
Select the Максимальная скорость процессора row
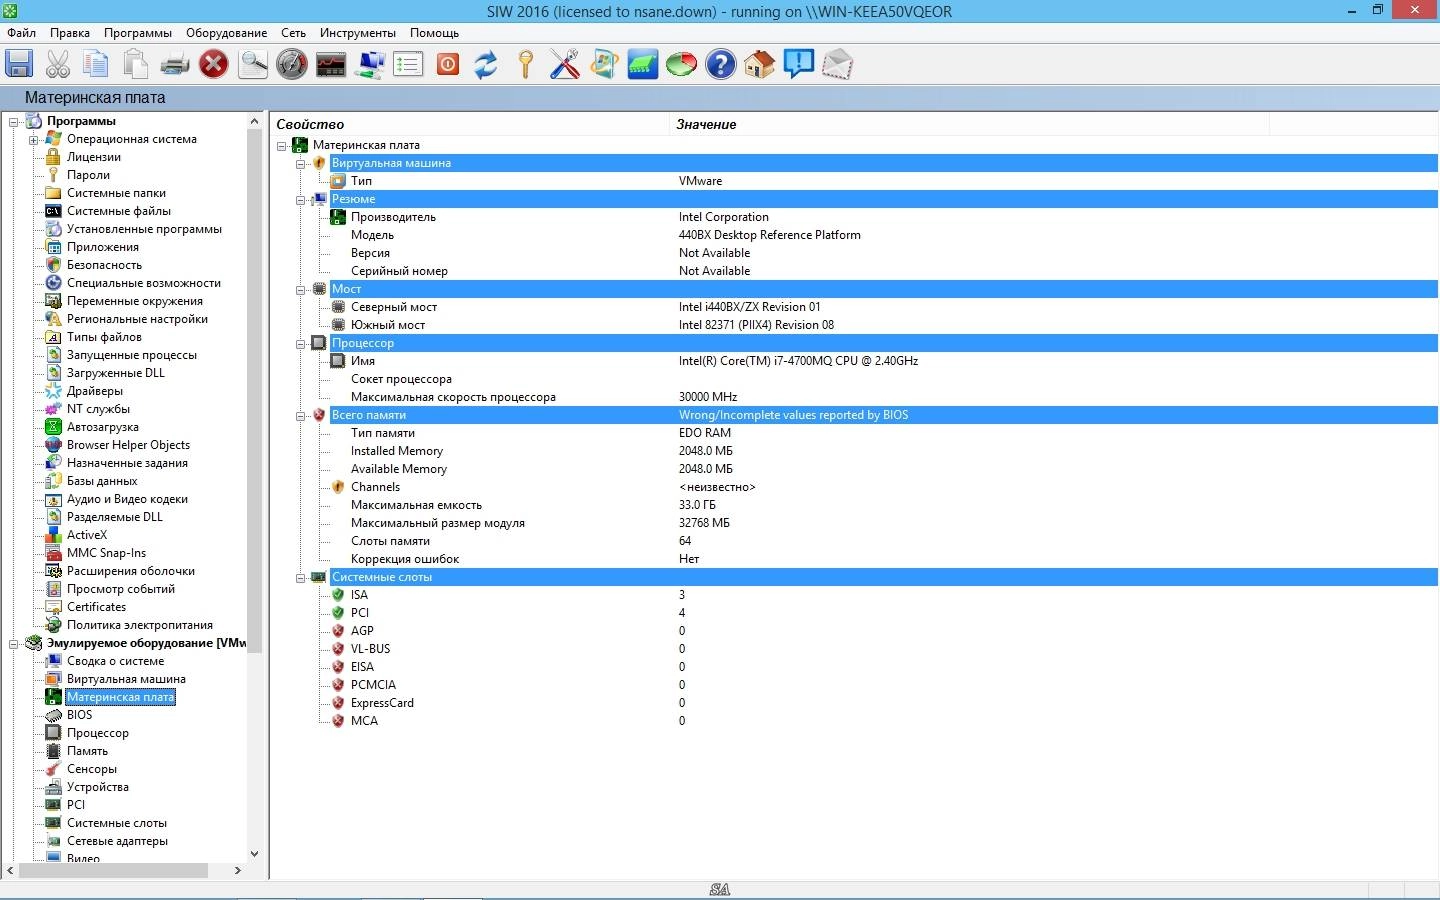(453, 397)
